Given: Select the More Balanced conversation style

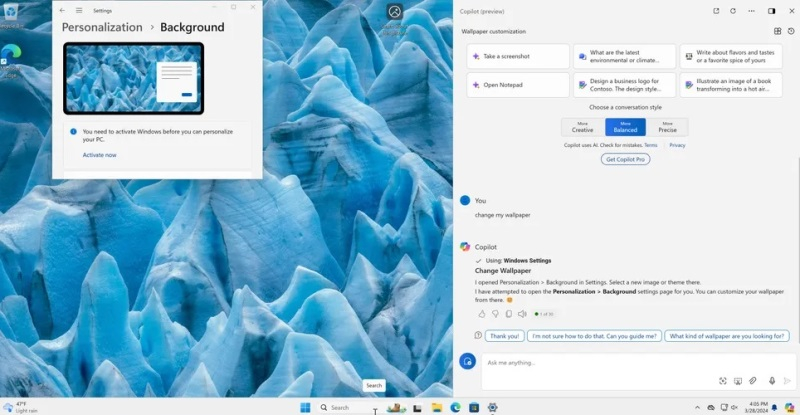Looking at the screenshot, I should pyautogui.click(x=625, y=127).
